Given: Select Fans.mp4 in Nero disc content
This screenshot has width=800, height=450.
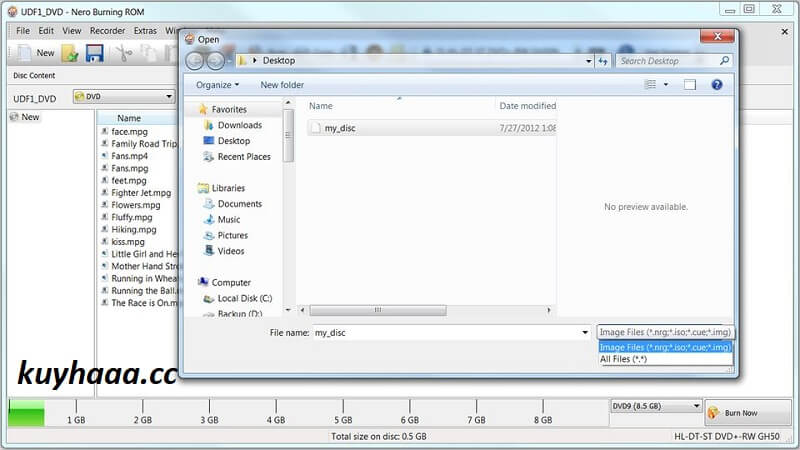Looking at the screenshot, I should coord(130,156).
